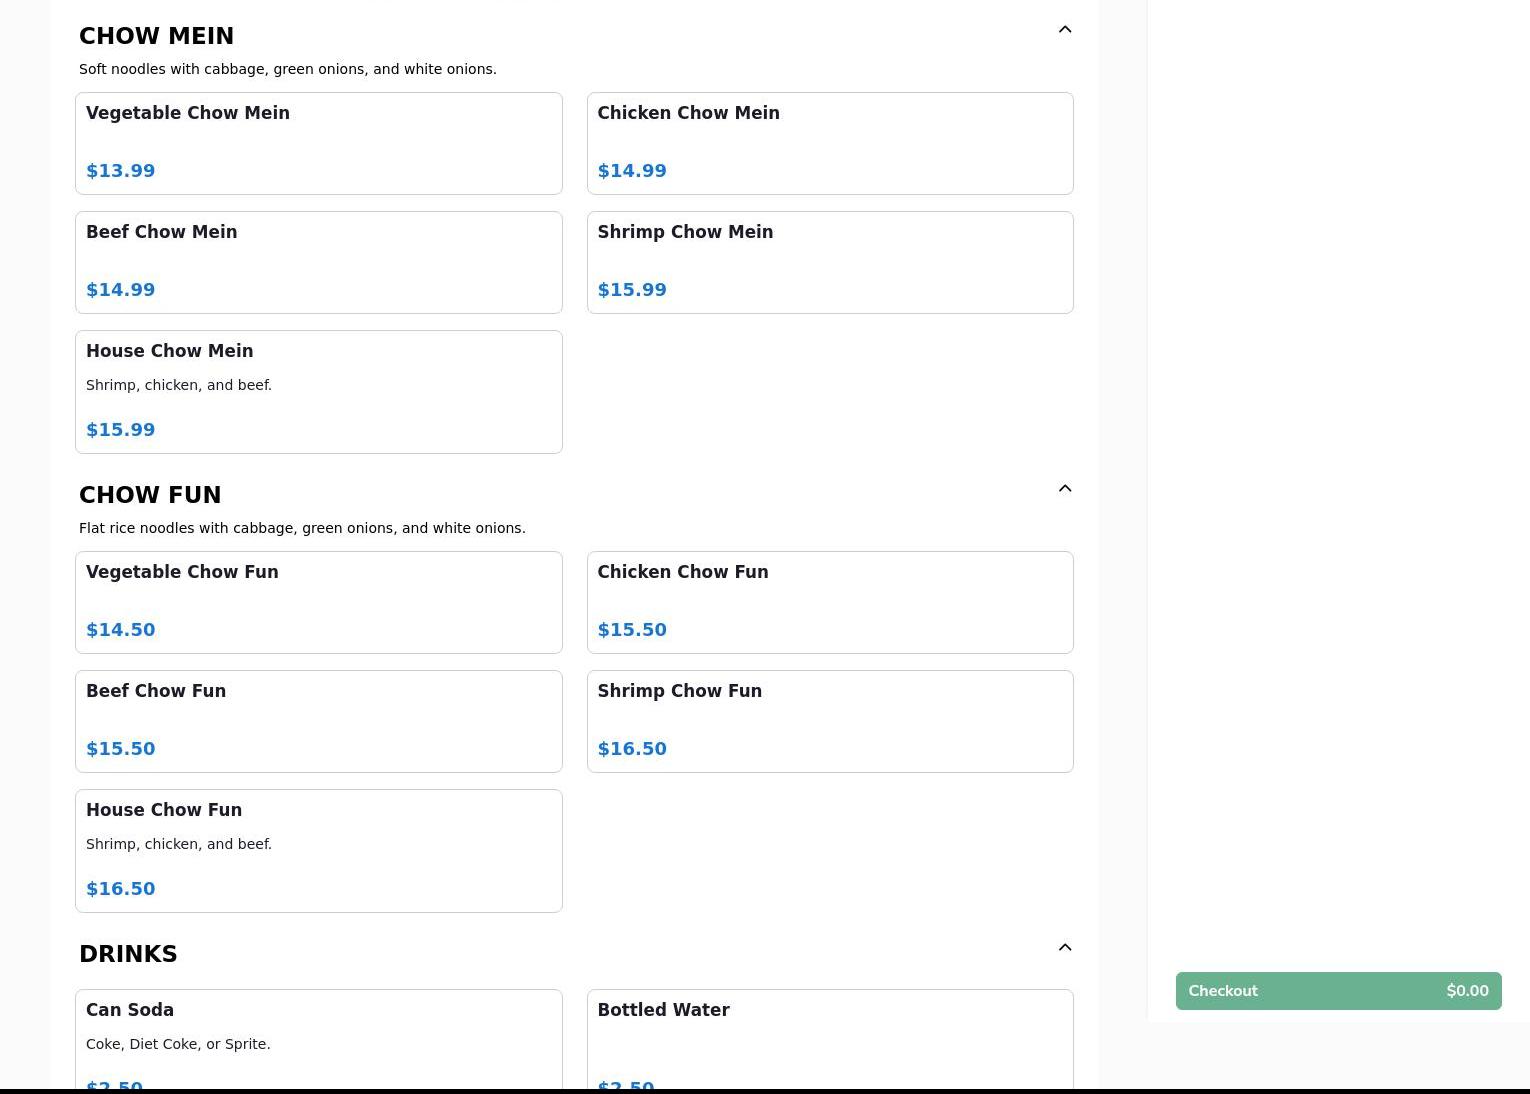This screenshot has width=1530, height=1094.
Task: Click the Checkout button
Action: pos(1337,991)
